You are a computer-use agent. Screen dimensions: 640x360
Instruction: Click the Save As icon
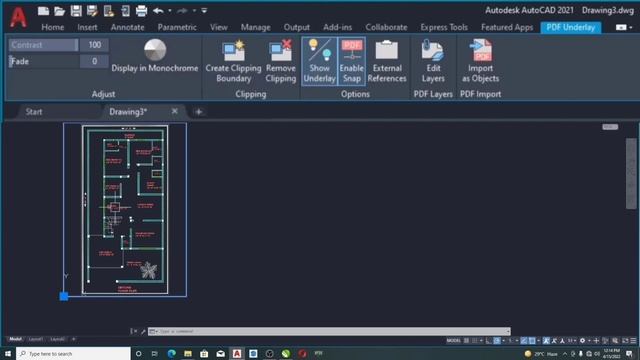[x=92, y=11]
